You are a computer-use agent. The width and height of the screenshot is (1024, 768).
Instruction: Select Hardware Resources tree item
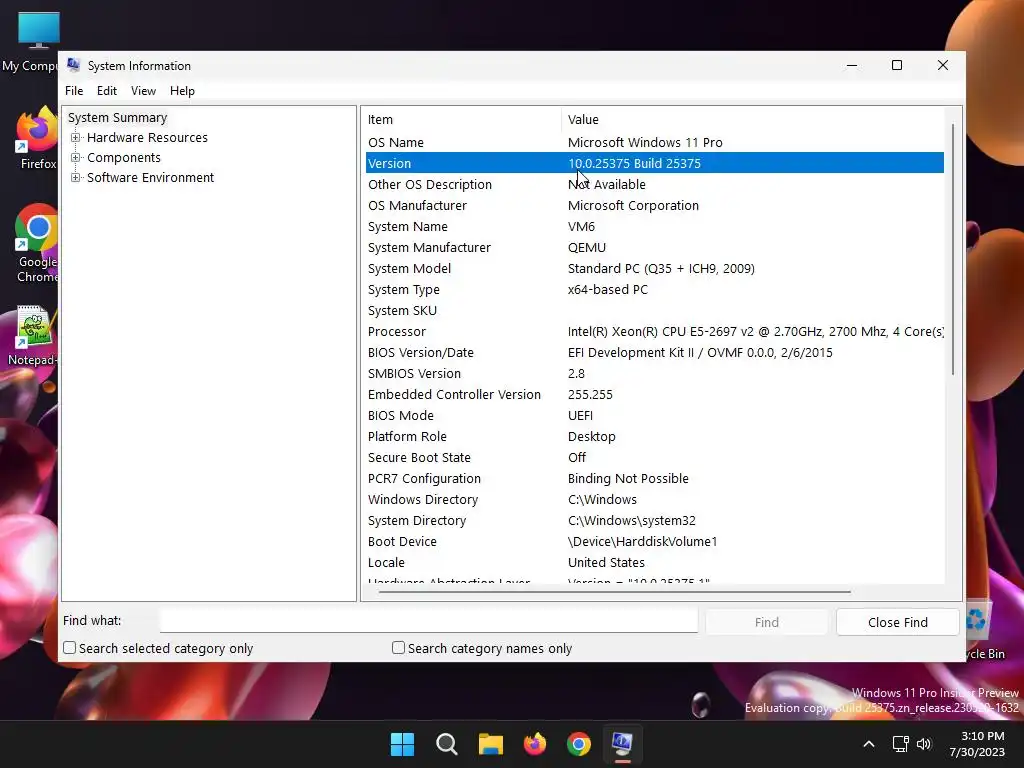tap(147, 138)
